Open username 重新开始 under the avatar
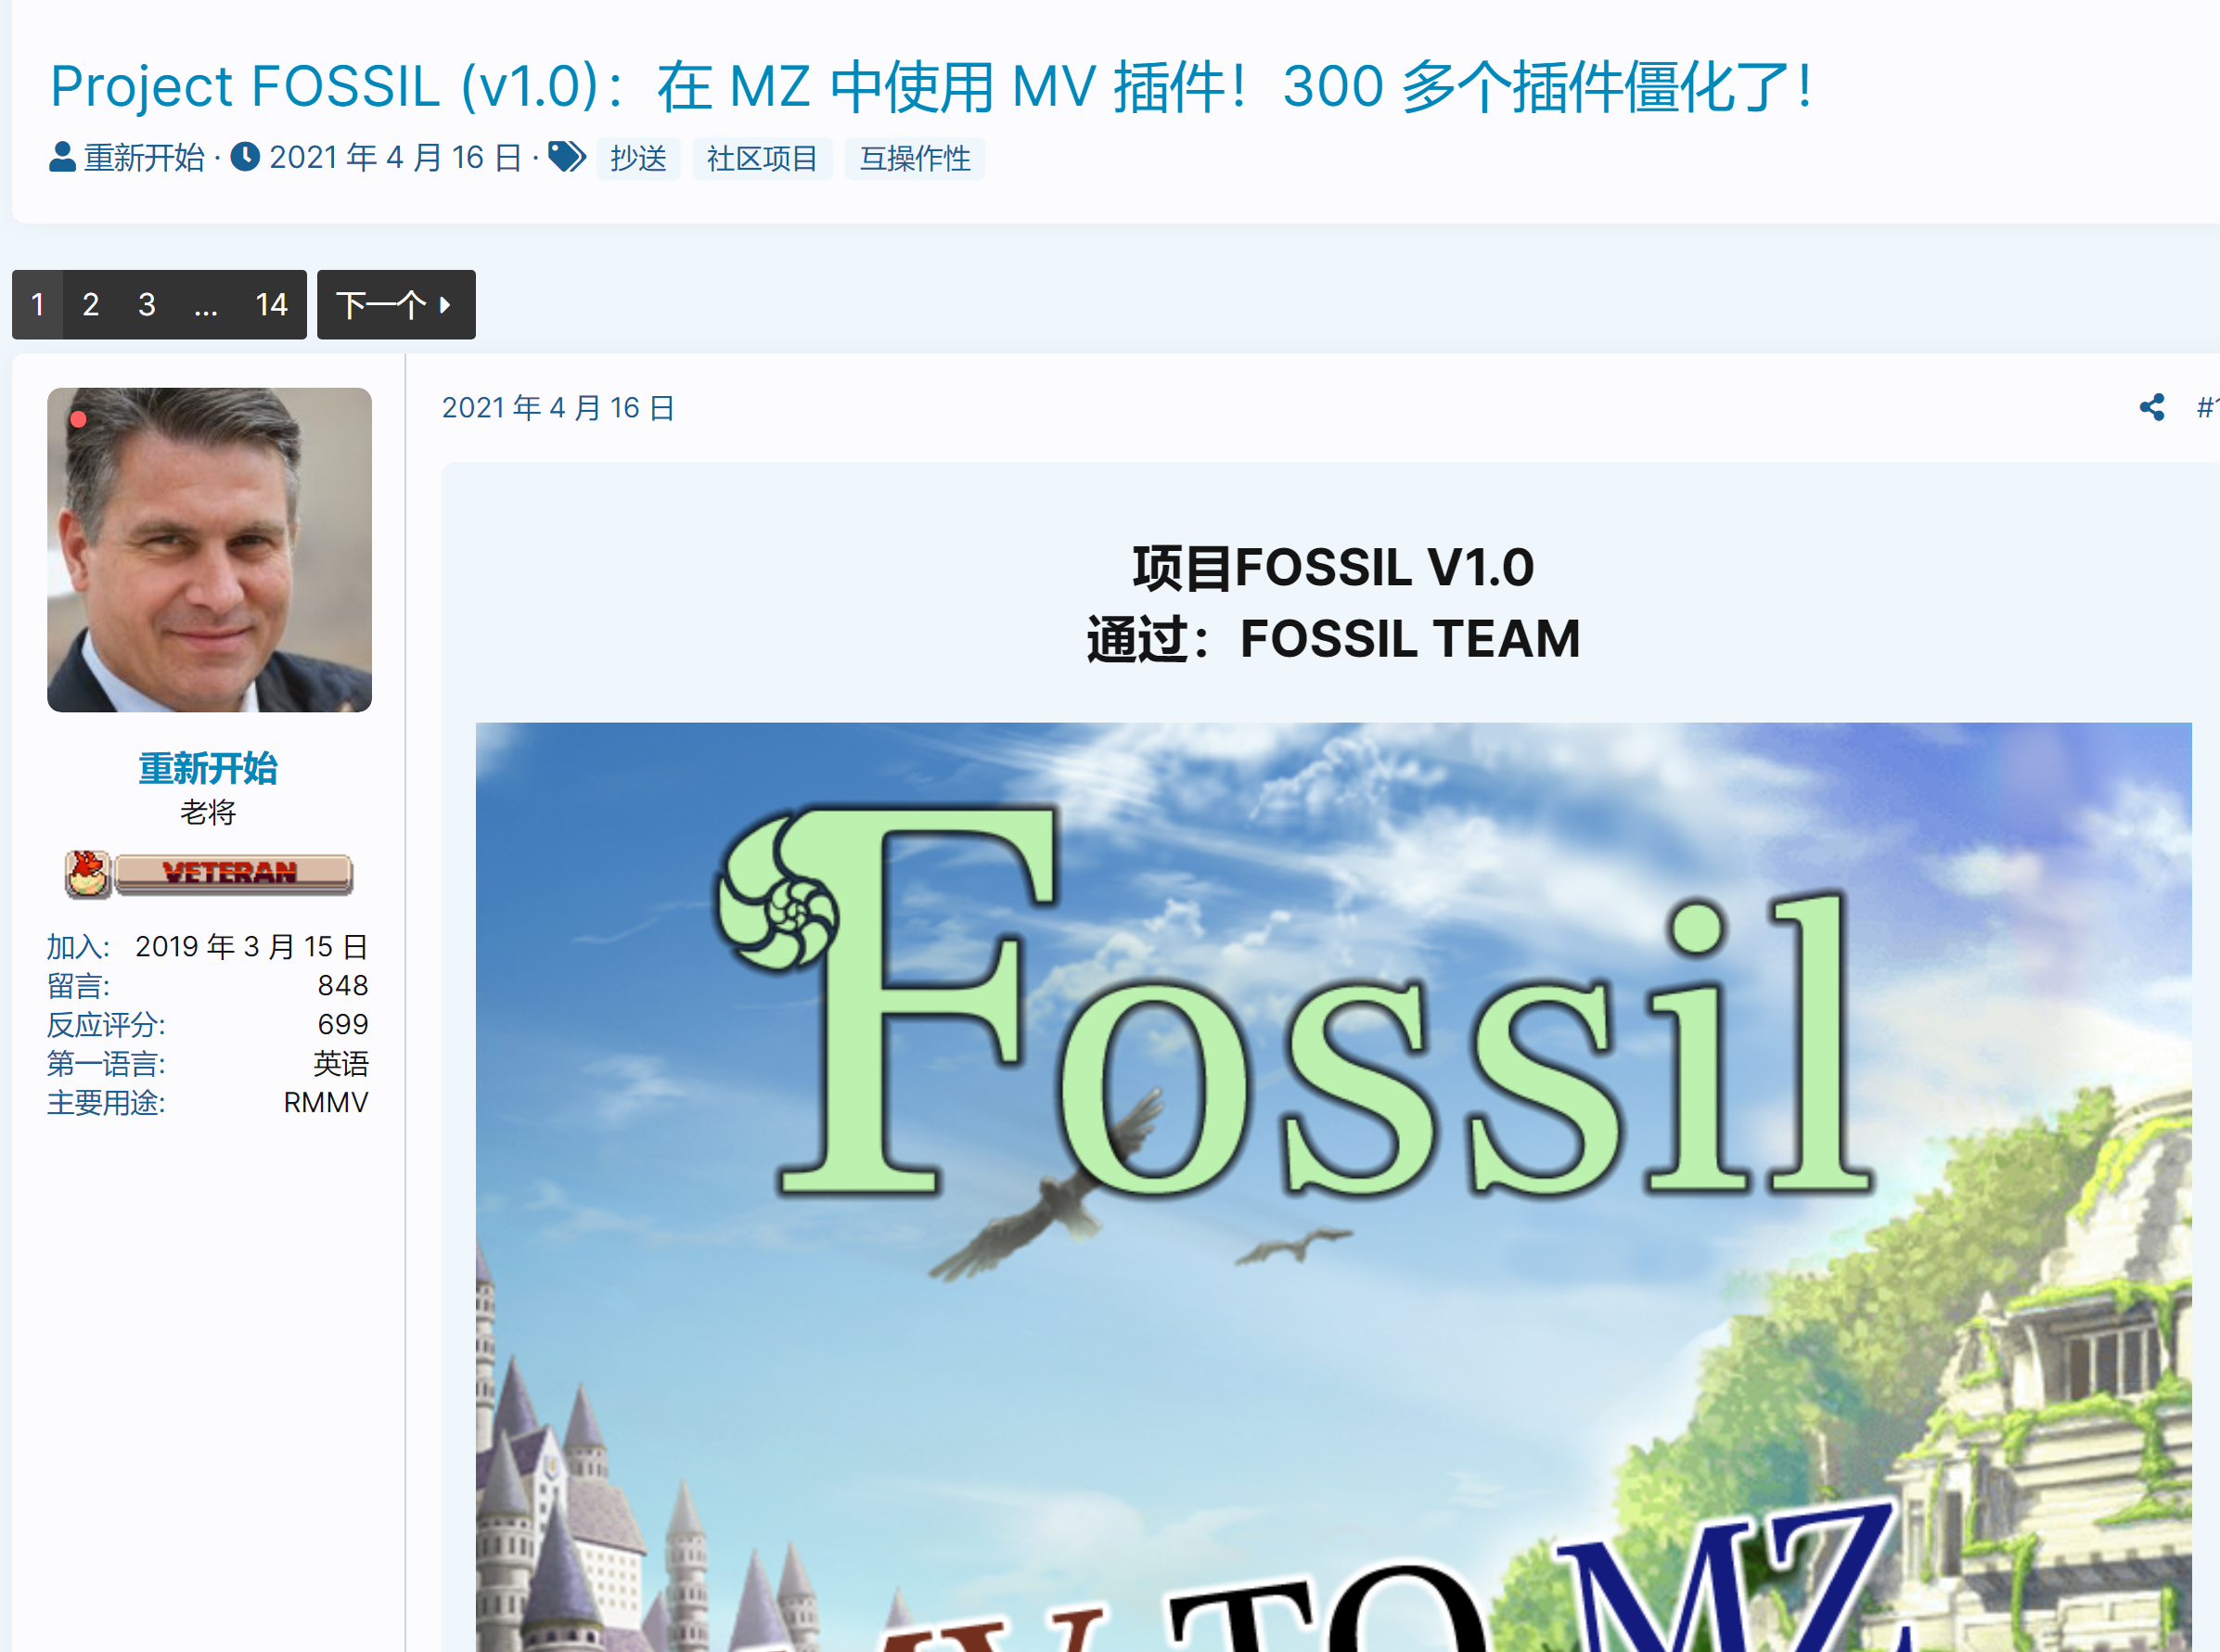 pyautogui.click(x=208, y=768)
